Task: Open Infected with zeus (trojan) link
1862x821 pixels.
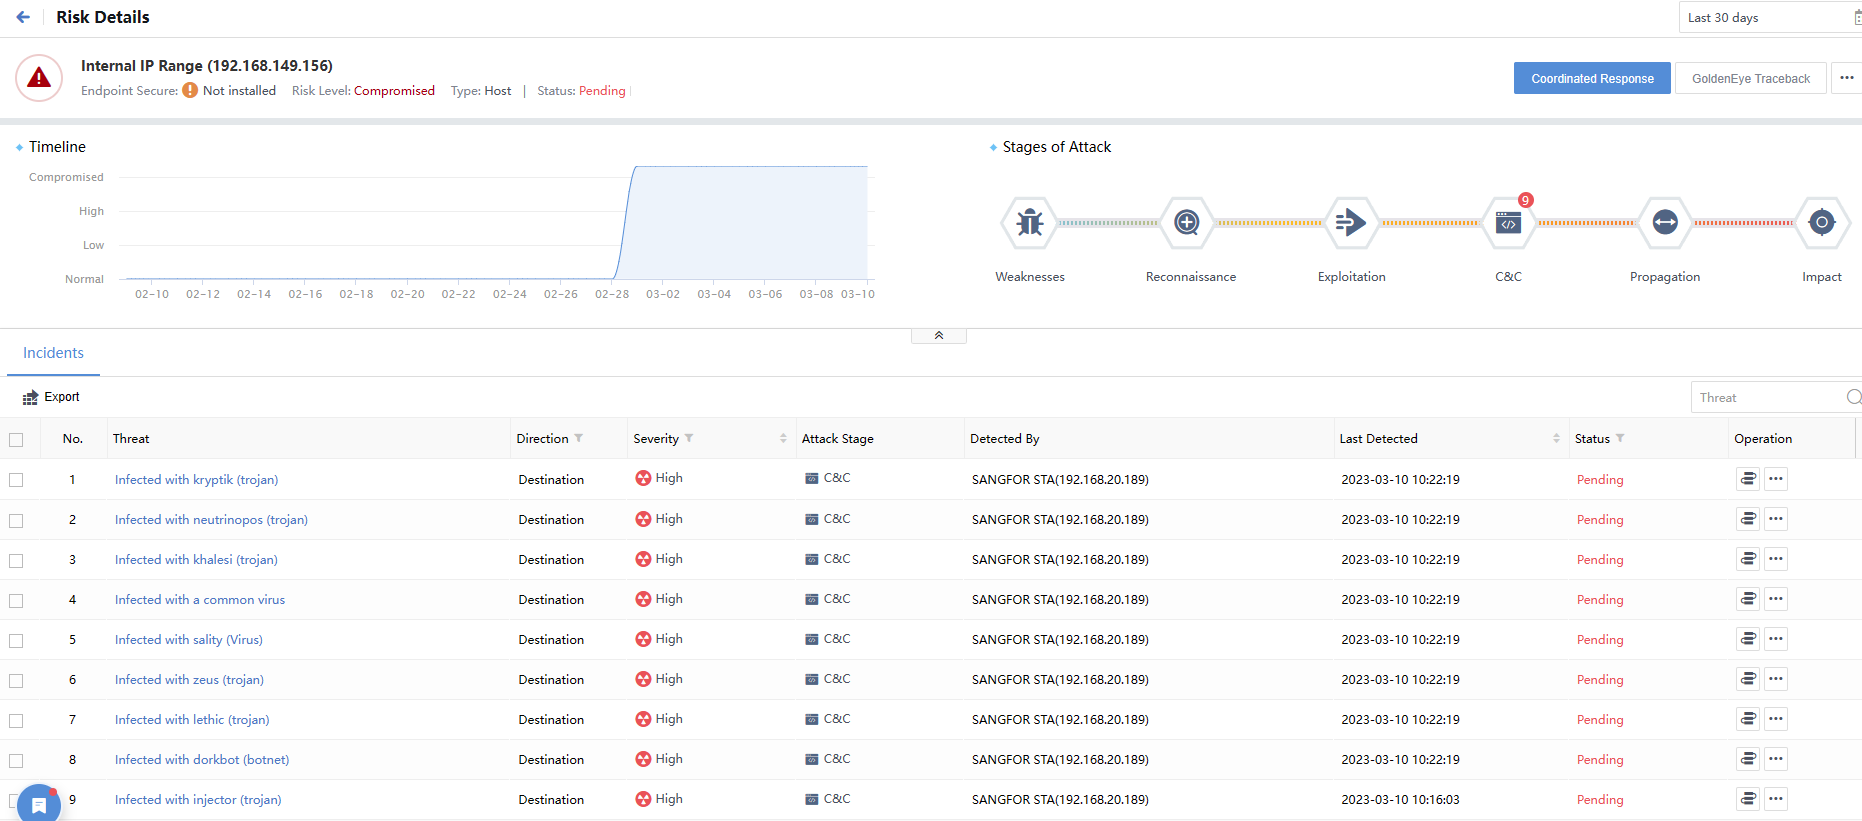Action: pyautogui.click(x=189, y=680)
